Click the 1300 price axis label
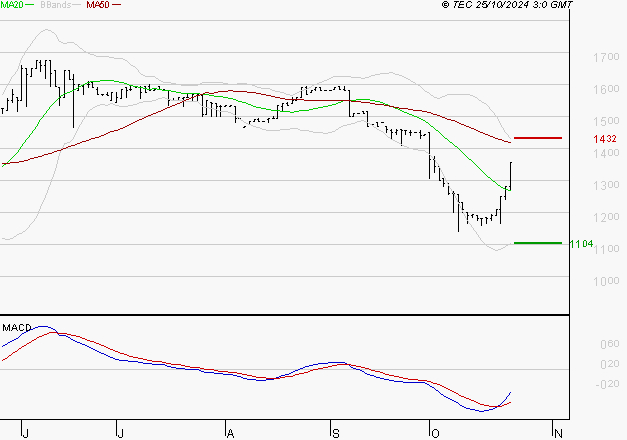Screen dimensions: 627x440 (x=606, y=185)
